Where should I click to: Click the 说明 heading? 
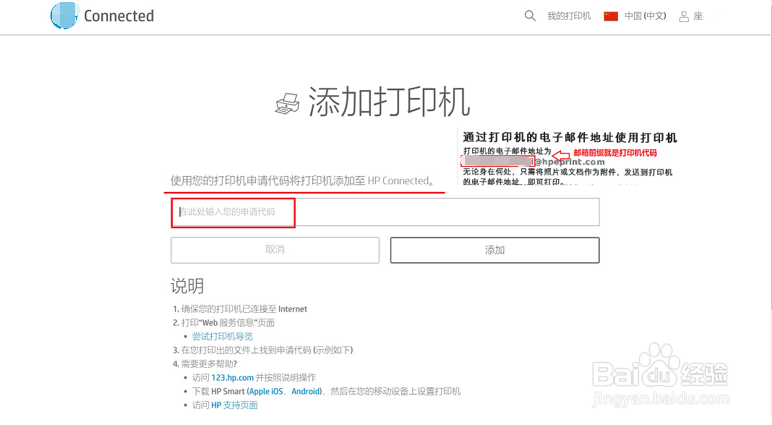click(x=187, y=286)
